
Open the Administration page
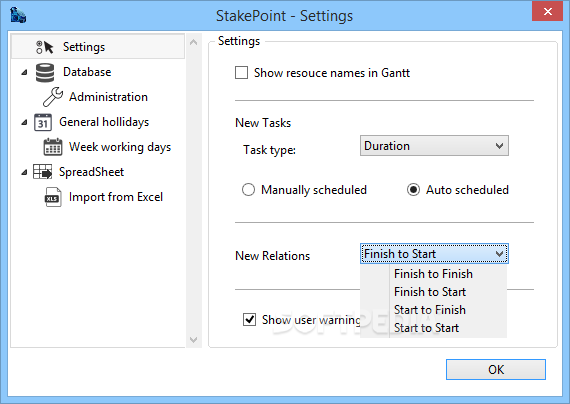coord(108,97)
